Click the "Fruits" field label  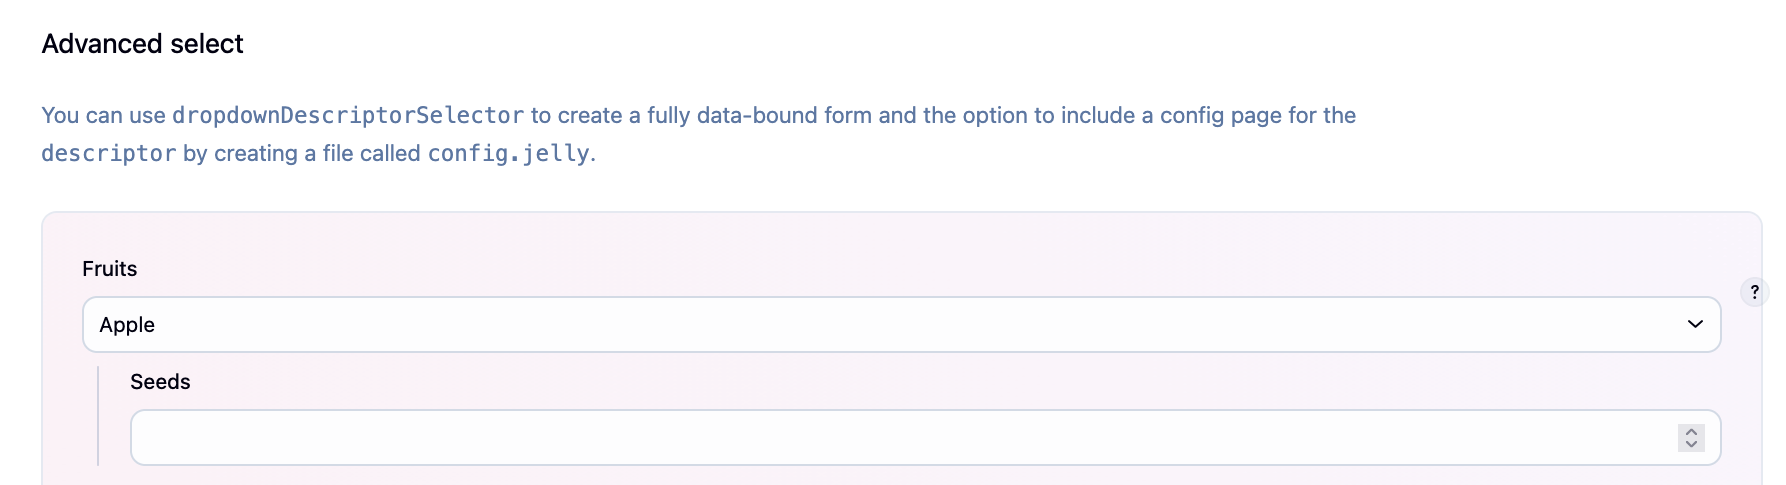click(x=109, y=269)
